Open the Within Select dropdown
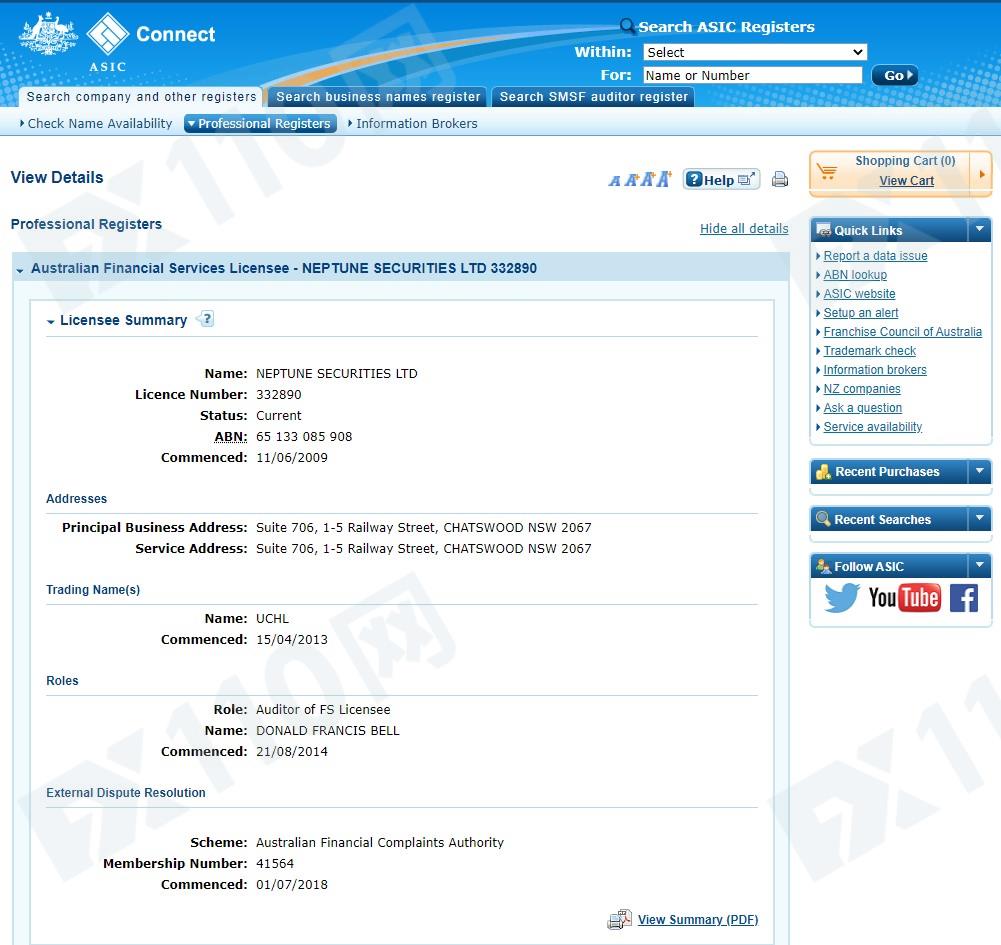The image size is (1001, 945). coord(755,52)
